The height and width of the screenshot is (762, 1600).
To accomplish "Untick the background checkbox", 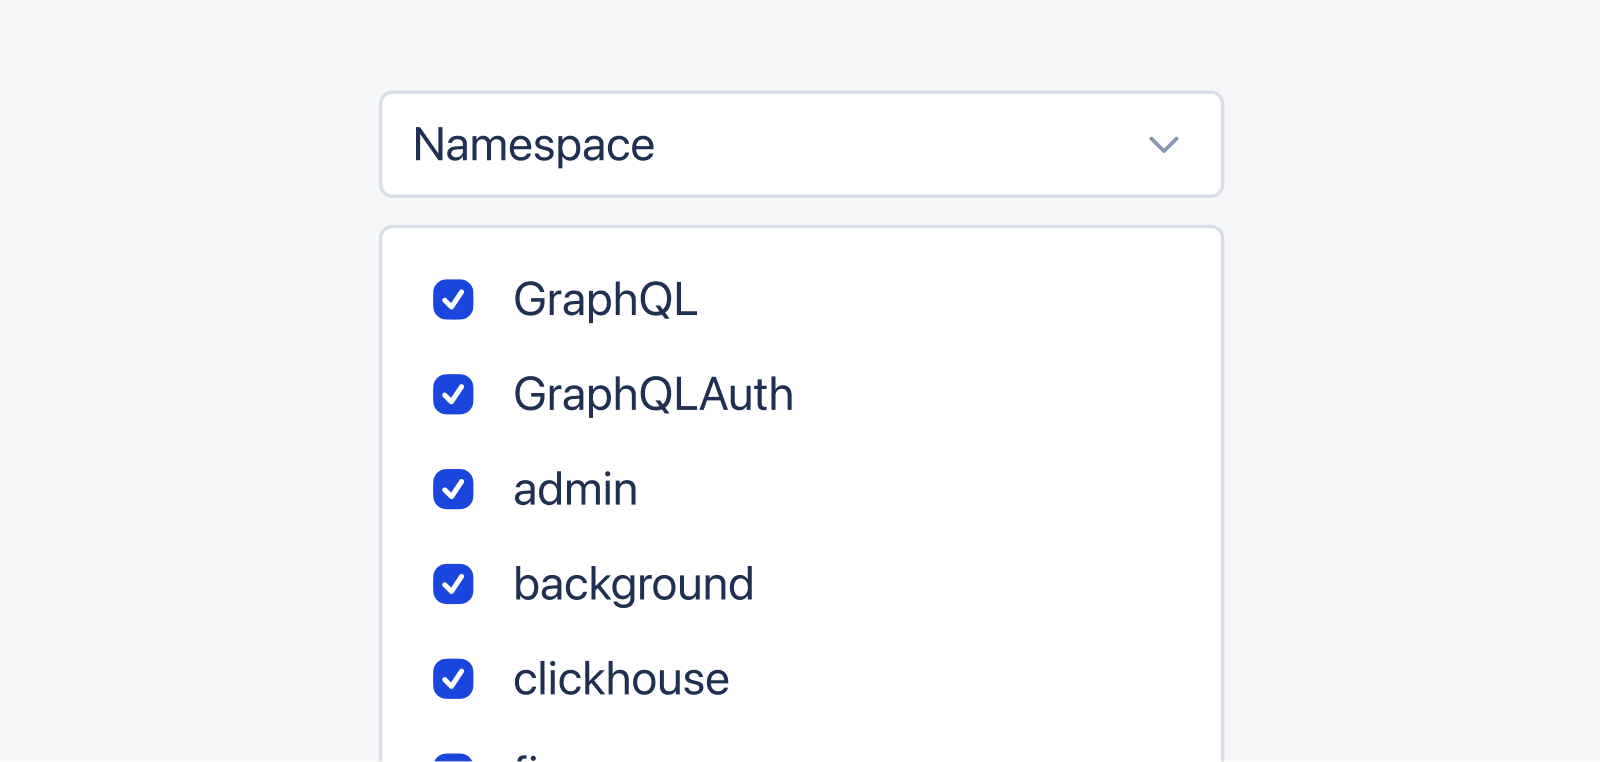I will pos(453,584).
